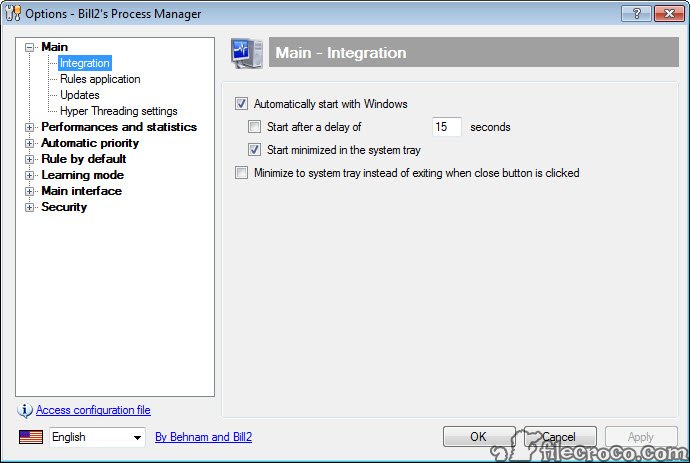Screen dimensions: 690x463
Task: Click the delay seconds input field showing 15
Action: tap(447, 127)
